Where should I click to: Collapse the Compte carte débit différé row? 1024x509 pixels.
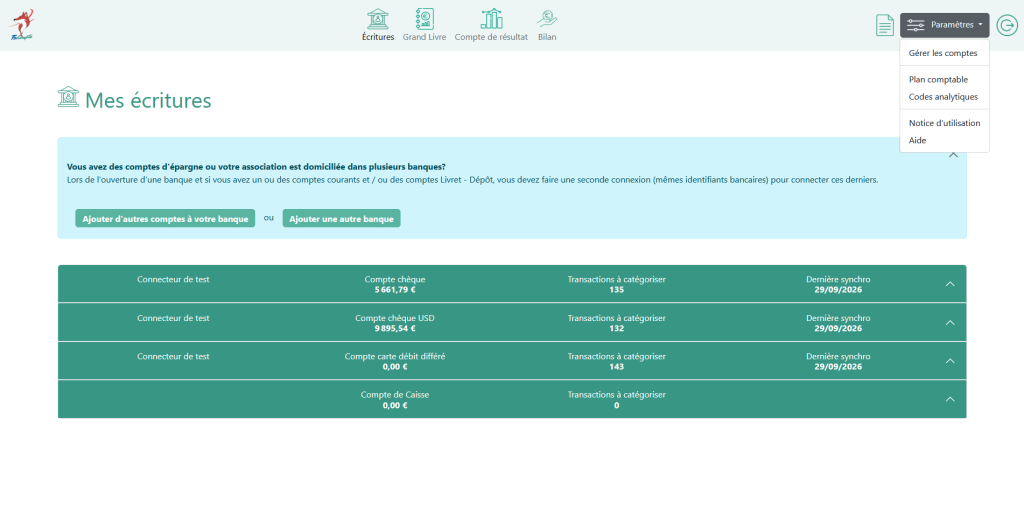pos(950,361)
